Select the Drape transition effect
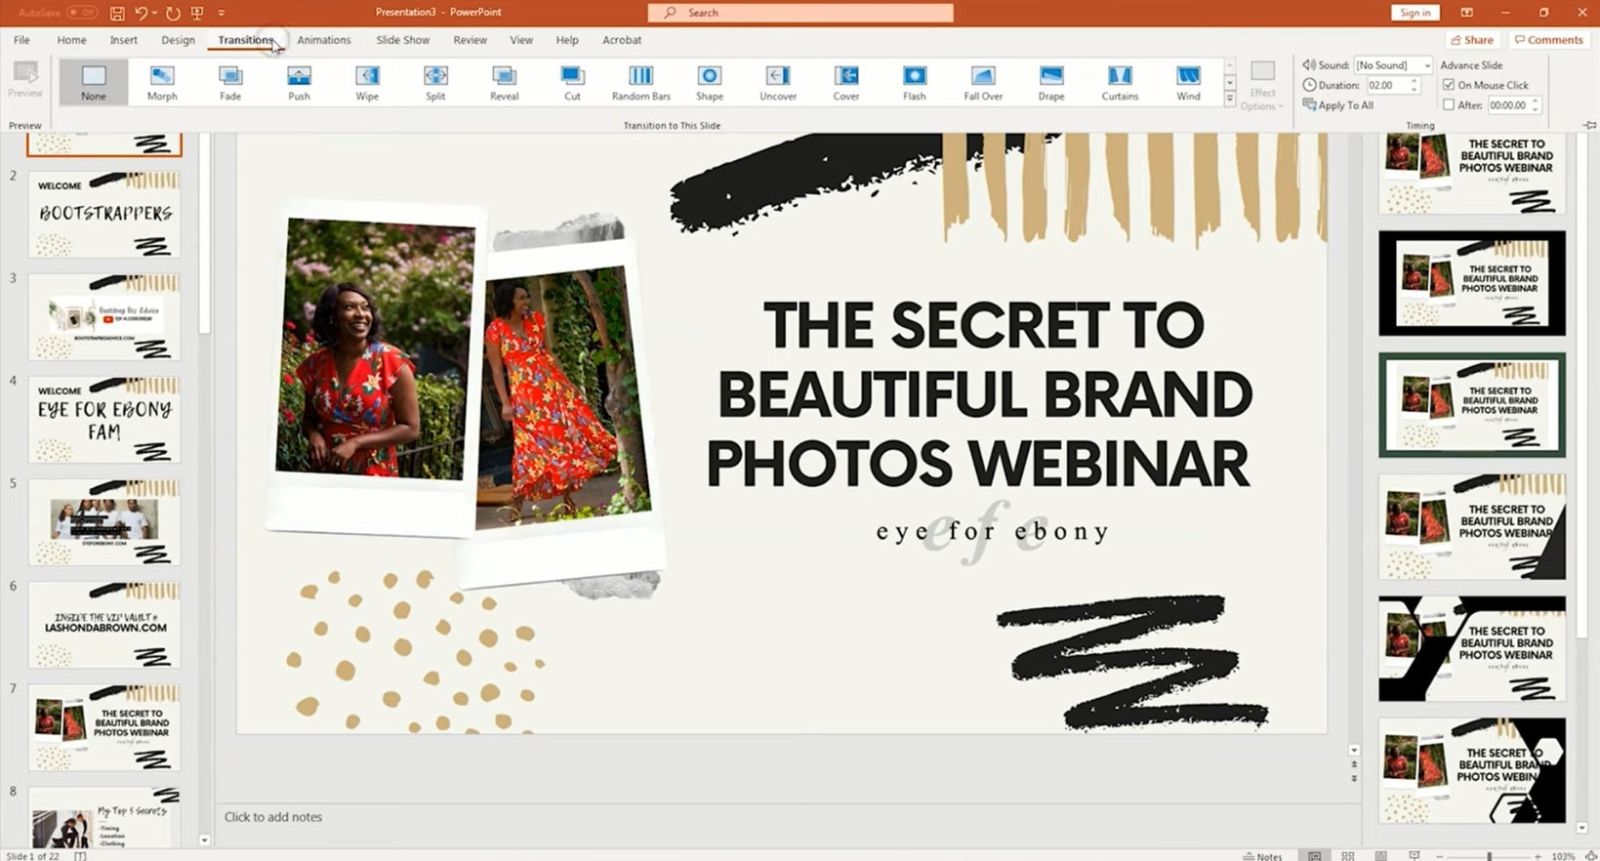 click(x=1051, y=82)
